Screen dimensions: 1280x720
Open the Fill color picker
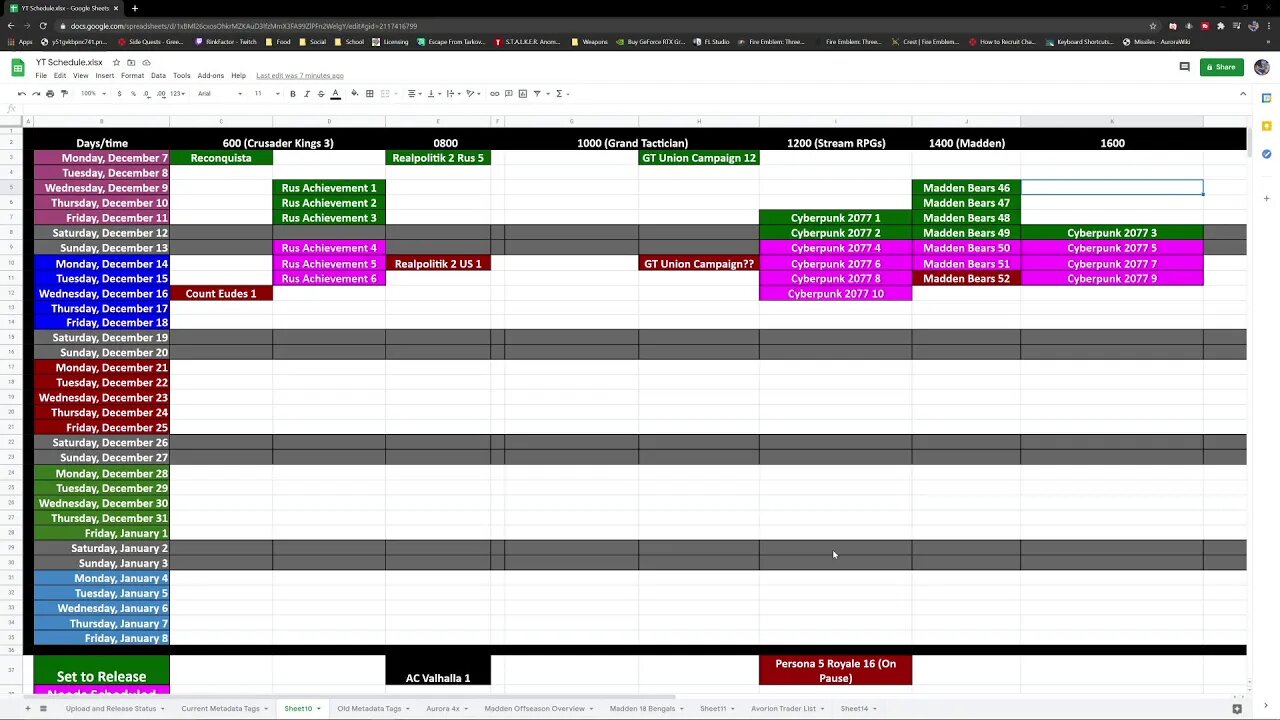[x=354, y=94]
